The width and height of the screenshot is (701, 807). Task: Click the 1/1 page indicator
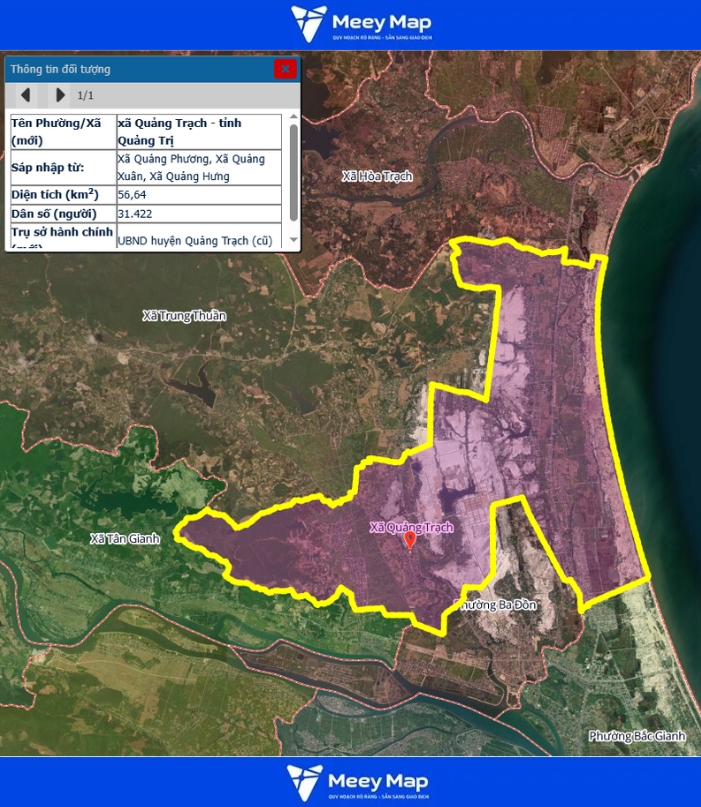(x=86, y=96)
